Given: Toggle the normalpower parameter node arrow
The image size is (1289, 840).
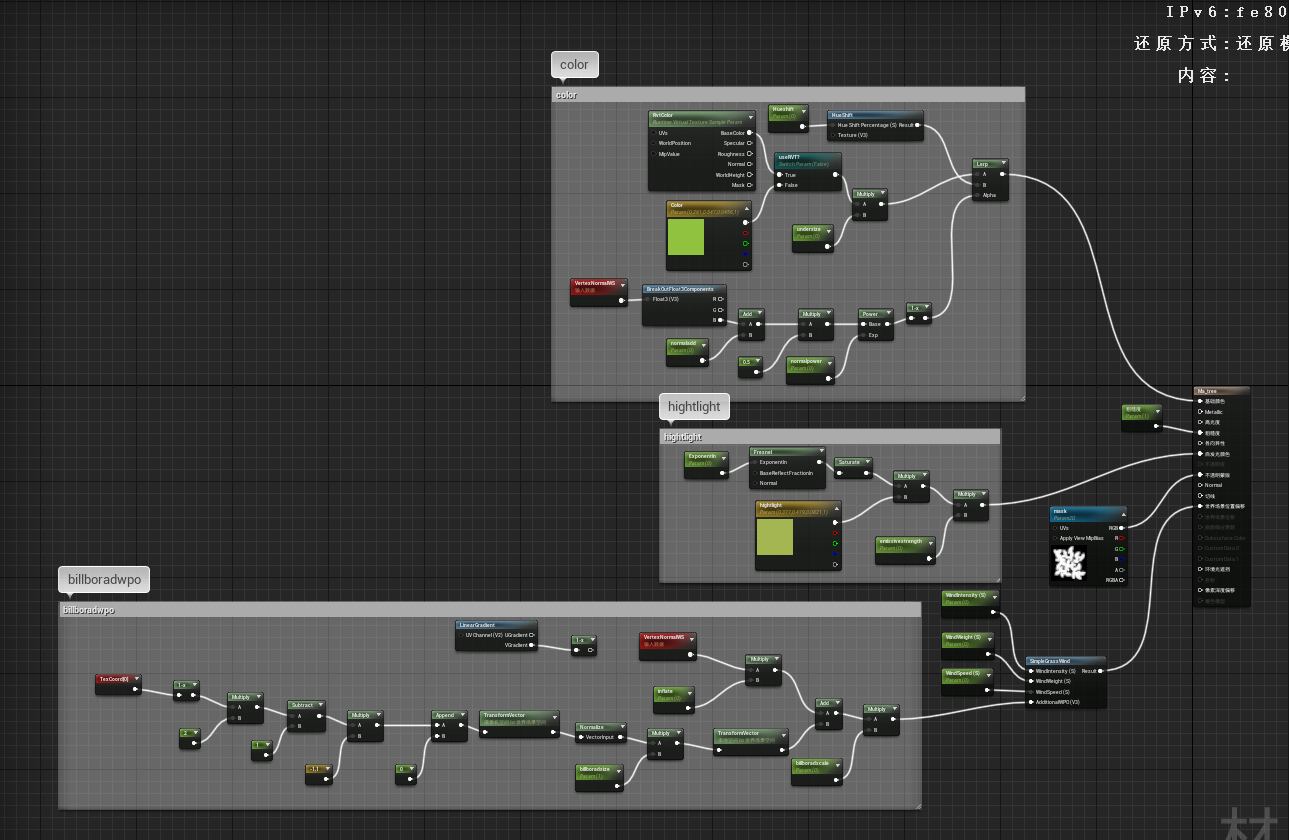Looking at the screenshot, I should coord(829,363).
